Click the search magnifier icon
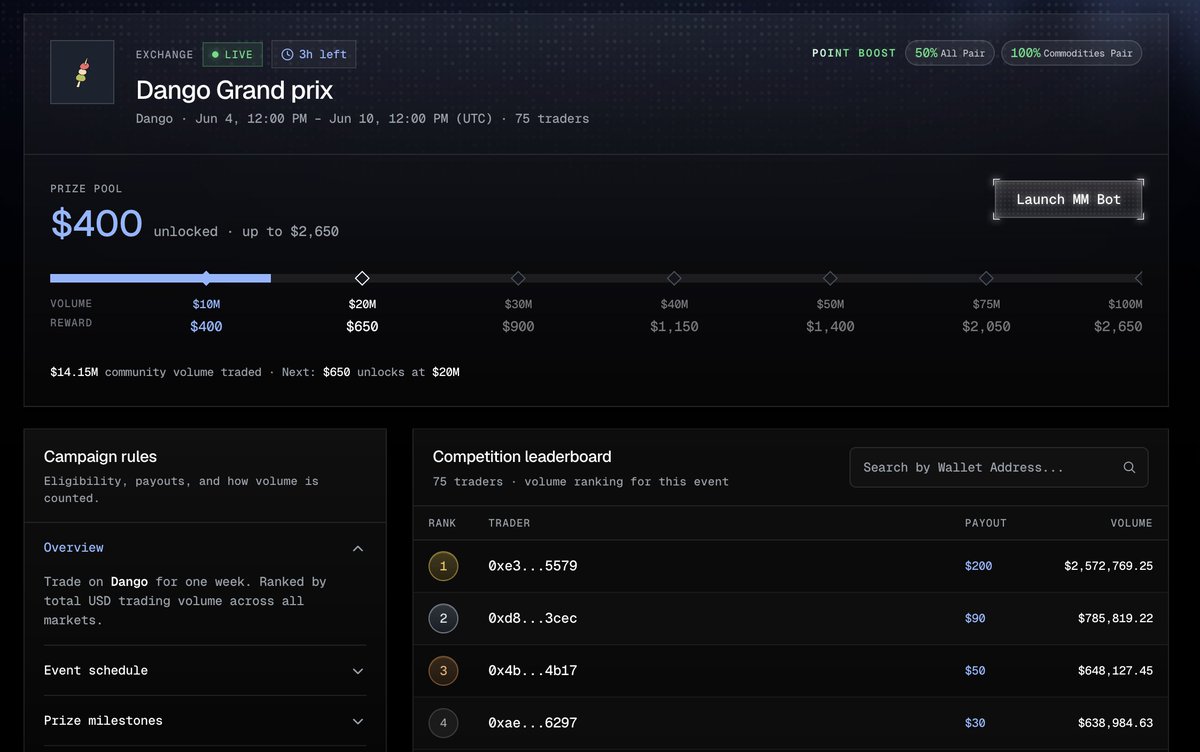This screenshot has height=752, width=1200. coord(1129,467)
